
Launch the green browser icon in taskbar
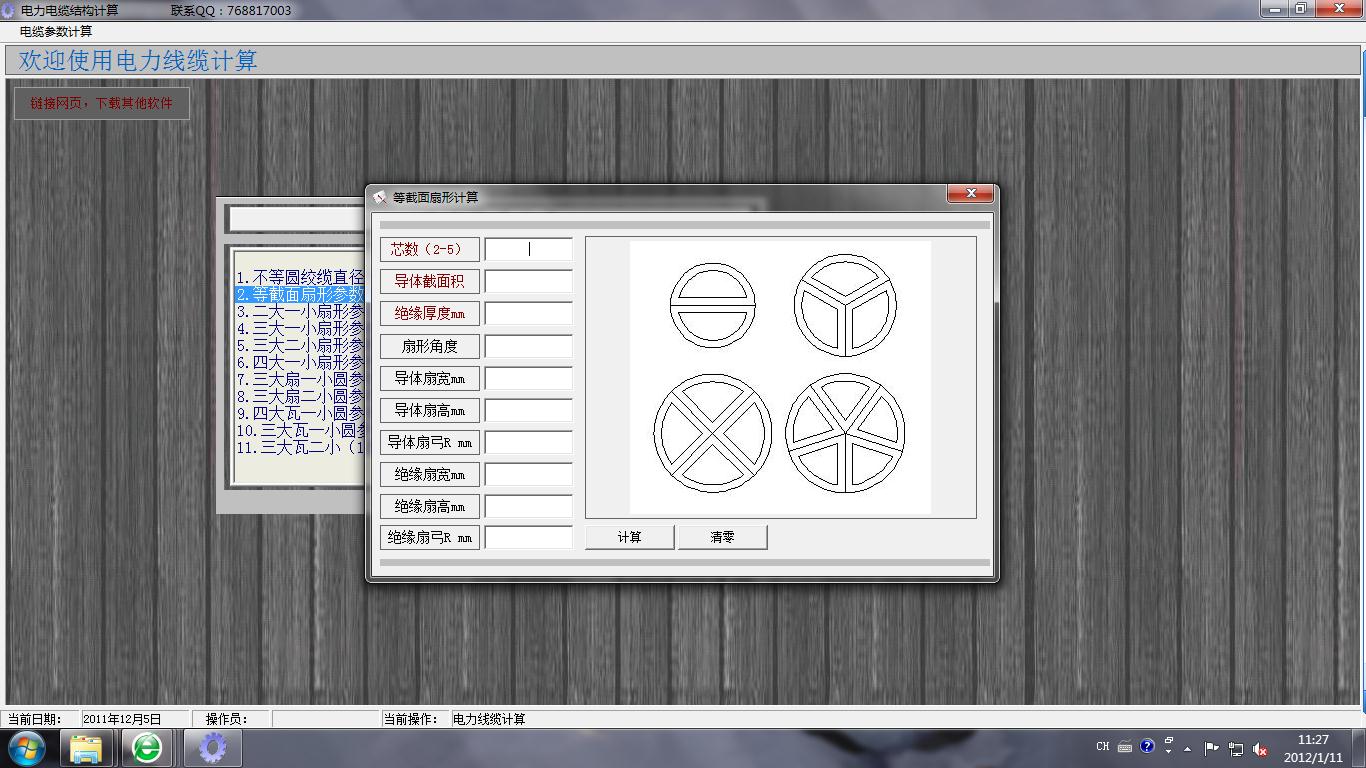tap(147, 748)
